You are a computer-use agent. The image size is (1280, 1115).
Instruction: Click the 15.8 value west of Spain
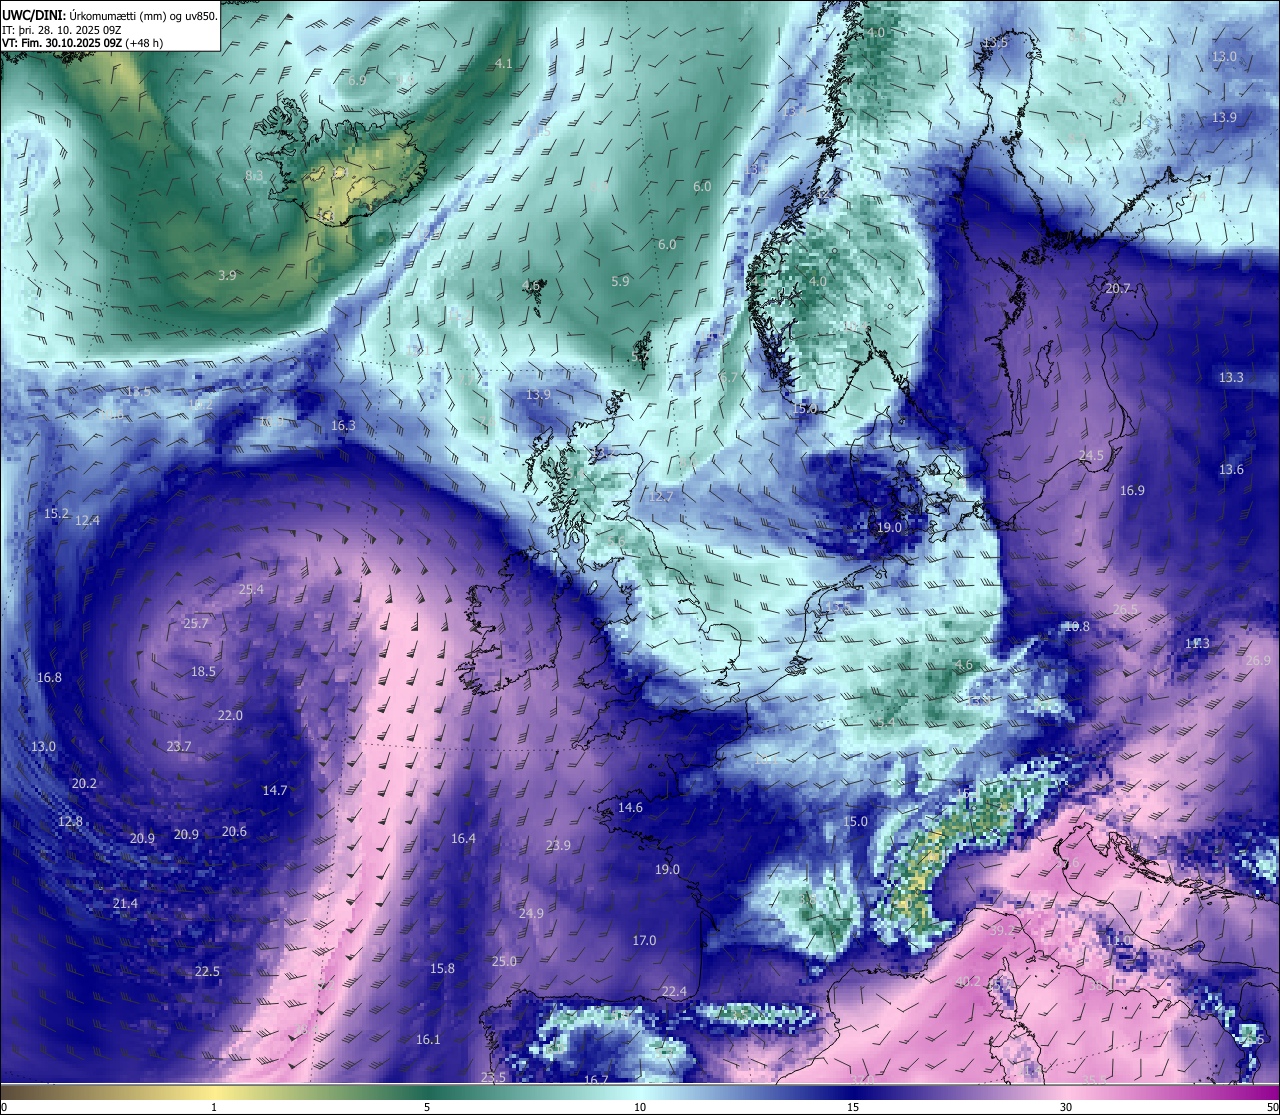tap(442, 968)
